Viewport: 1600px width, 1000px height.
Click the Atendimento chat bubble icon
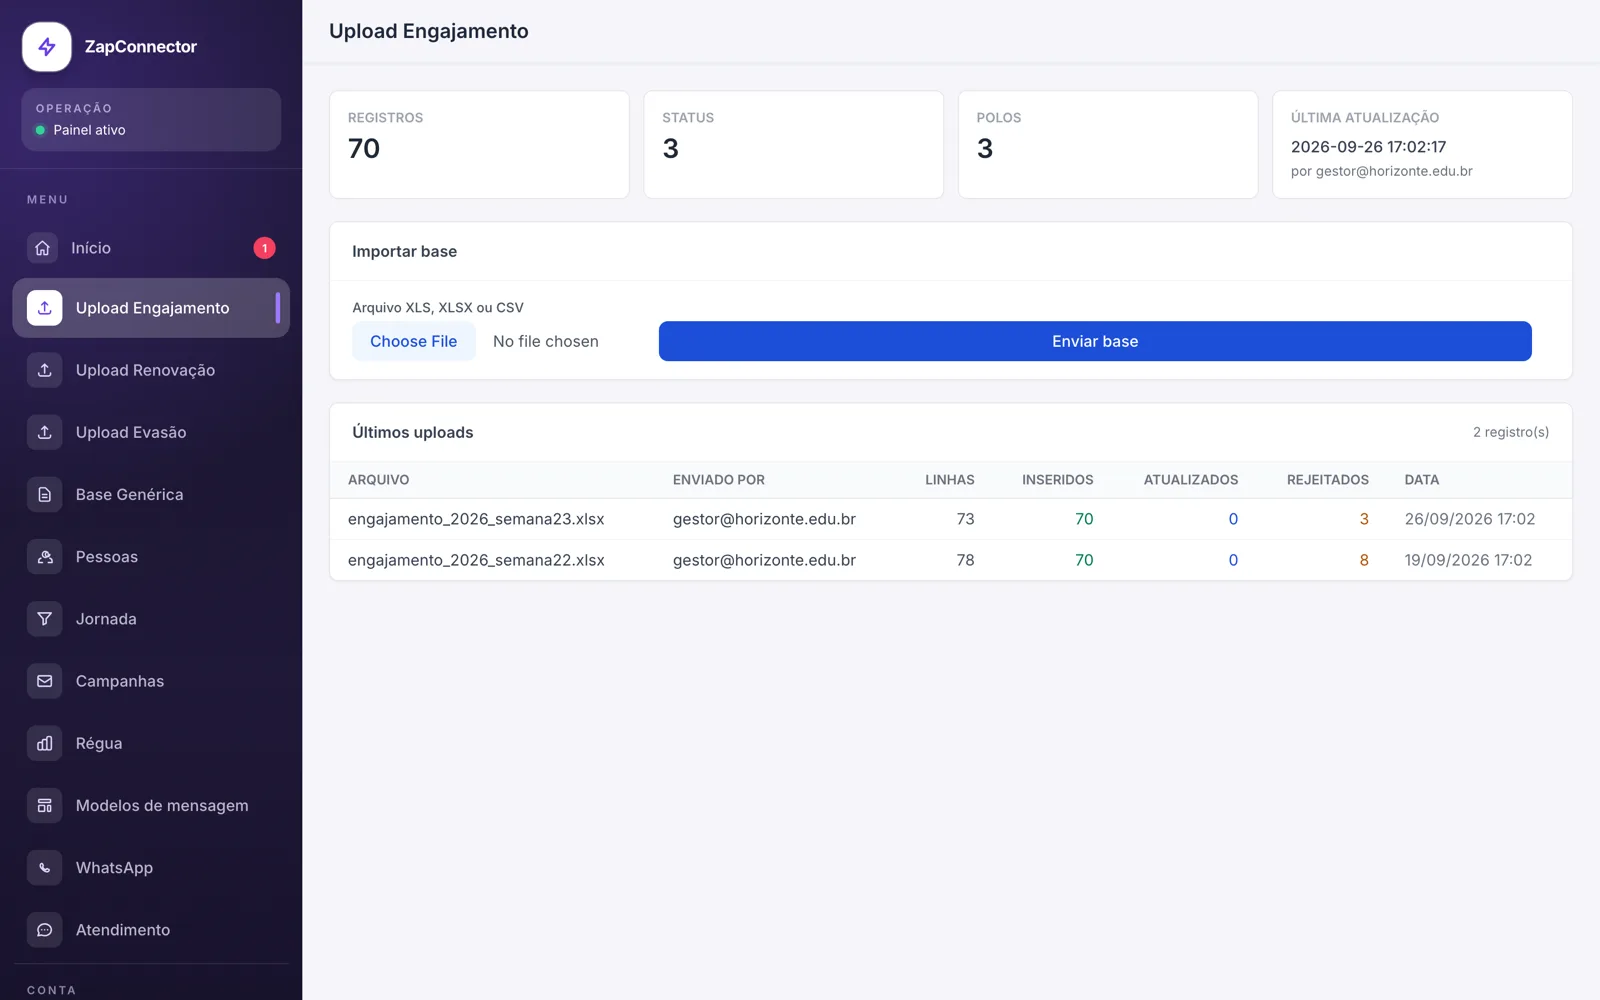[45, 930]
